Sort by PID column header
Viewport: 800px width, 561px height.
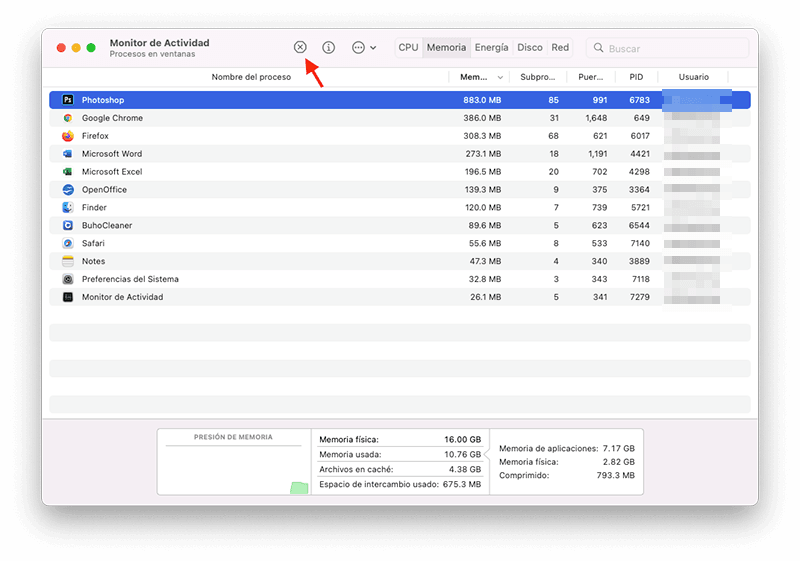tap(636, 77)
